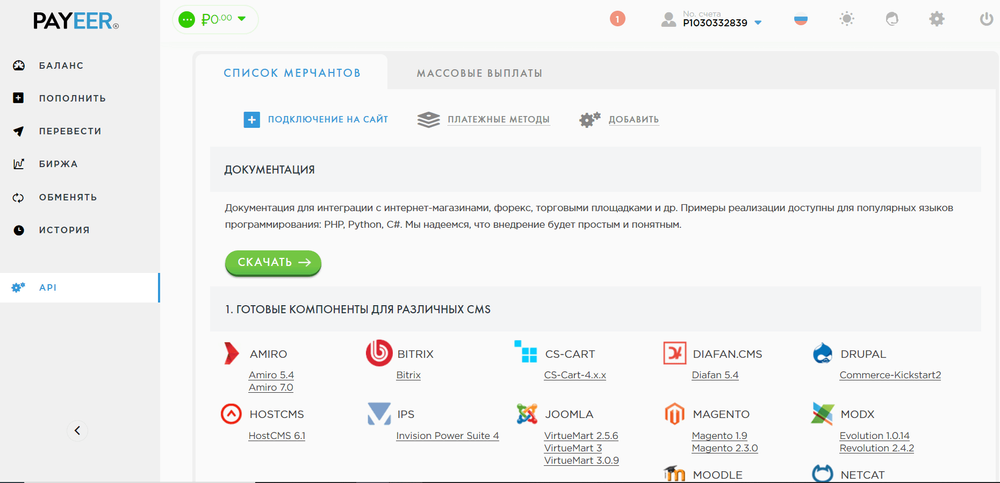Click the IPS logo icon
This screenshot has height=483, width=1000.
click(379, 413)
